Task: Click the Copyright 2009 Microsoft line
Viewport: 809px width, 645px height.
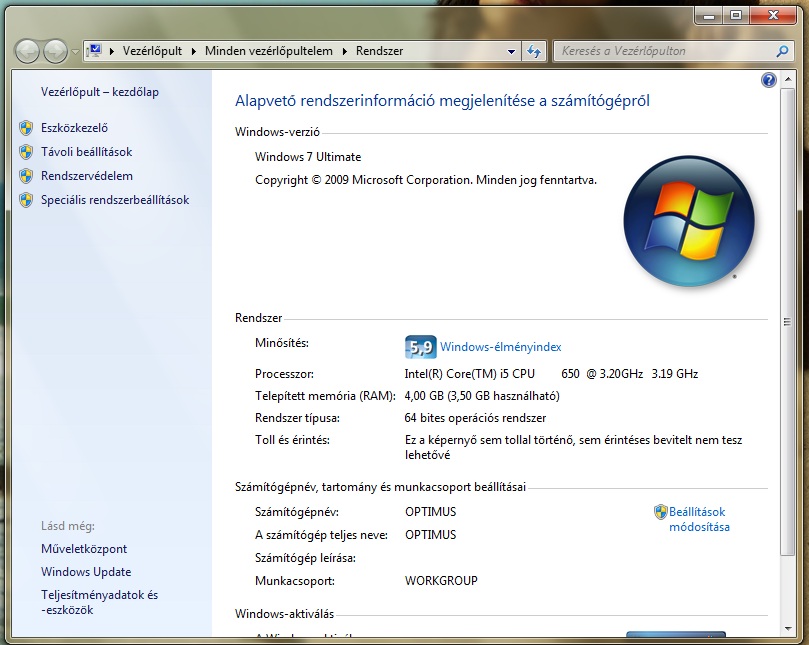Action: pos(426,180)
